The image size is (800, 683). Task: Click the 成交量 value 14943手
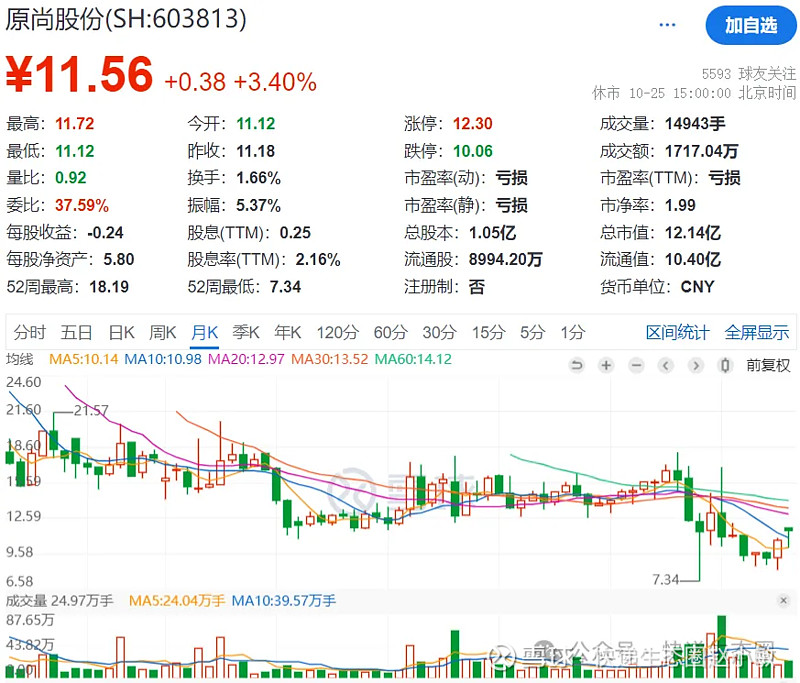[695, 123]
